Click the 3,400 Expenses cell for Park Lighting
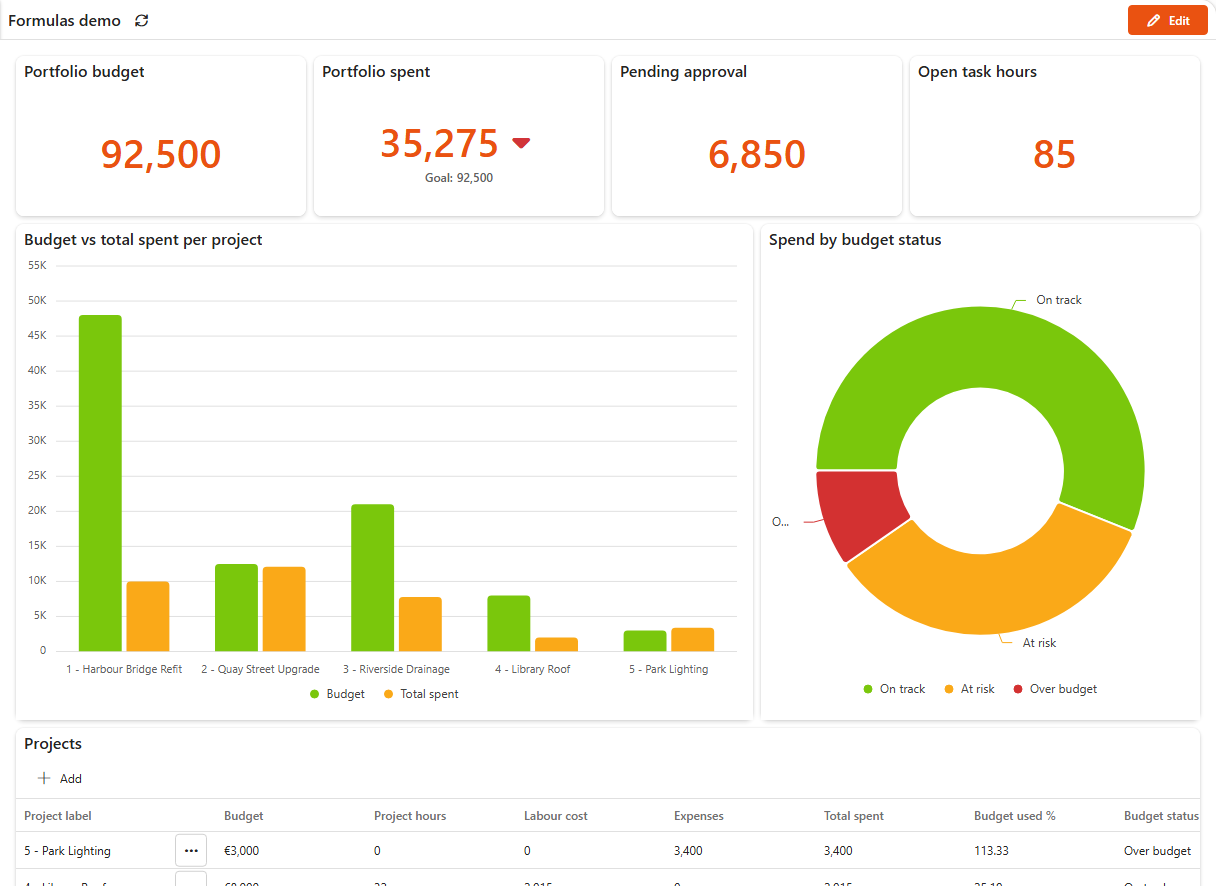This screenshot has height=886, width=1216. (688, 851)
